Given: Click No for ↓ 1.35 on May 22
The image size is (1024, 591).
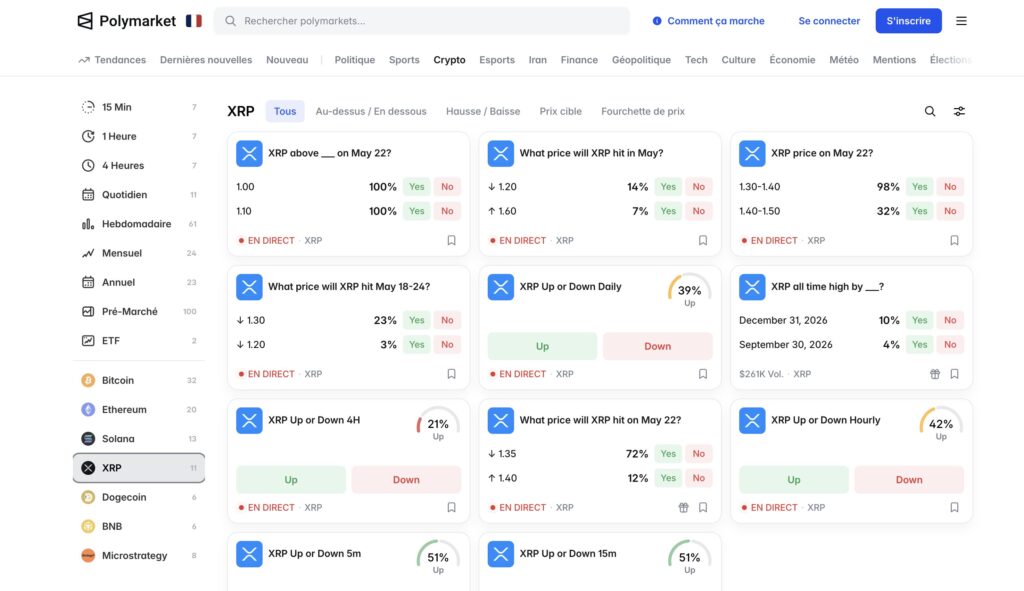Looking at the screenshot, I should click(x=698, y=454).
